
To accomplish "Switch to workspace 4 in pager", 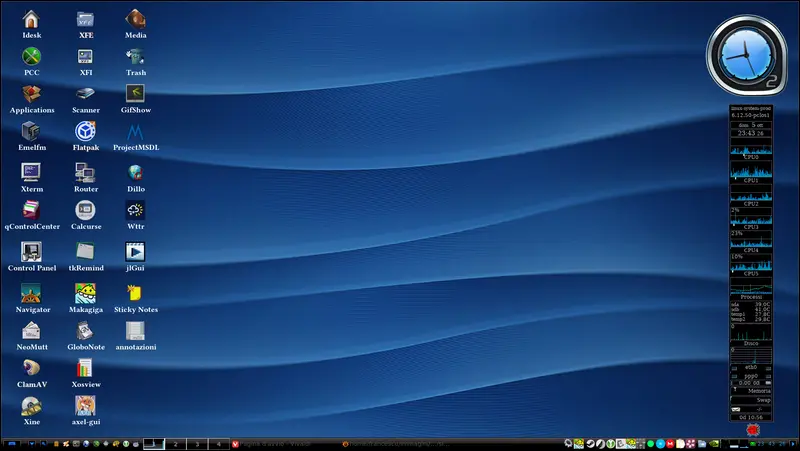I will pyautogui.click(x=219, y=444).
